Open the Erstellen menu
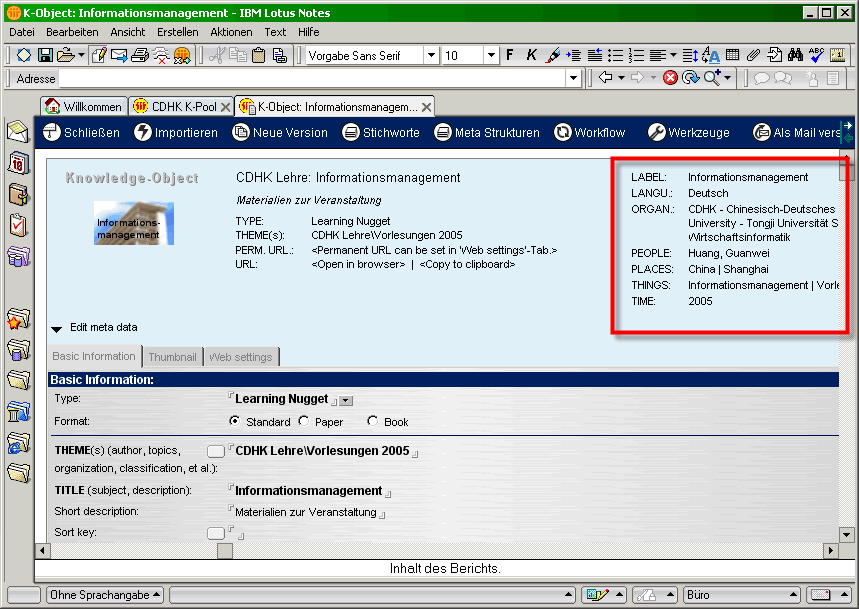The image size is (859, 609). [177, 32]
